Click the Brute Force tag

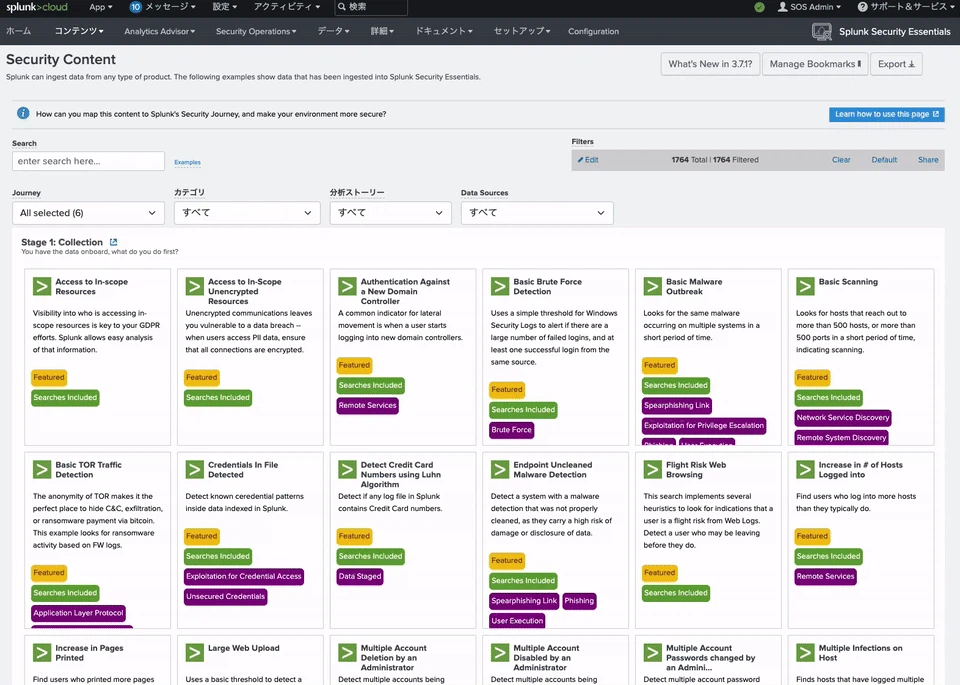(511, 430)
